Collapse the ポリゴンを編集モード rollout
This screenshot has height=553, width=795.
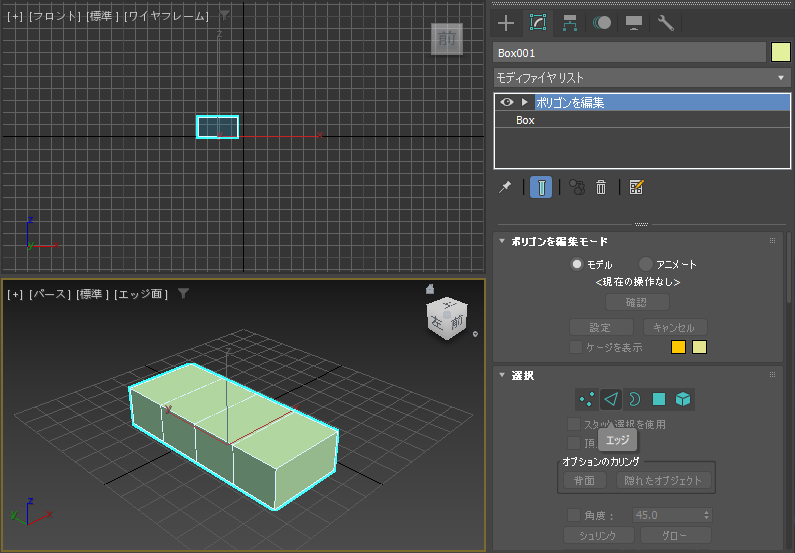click(502, 241)
